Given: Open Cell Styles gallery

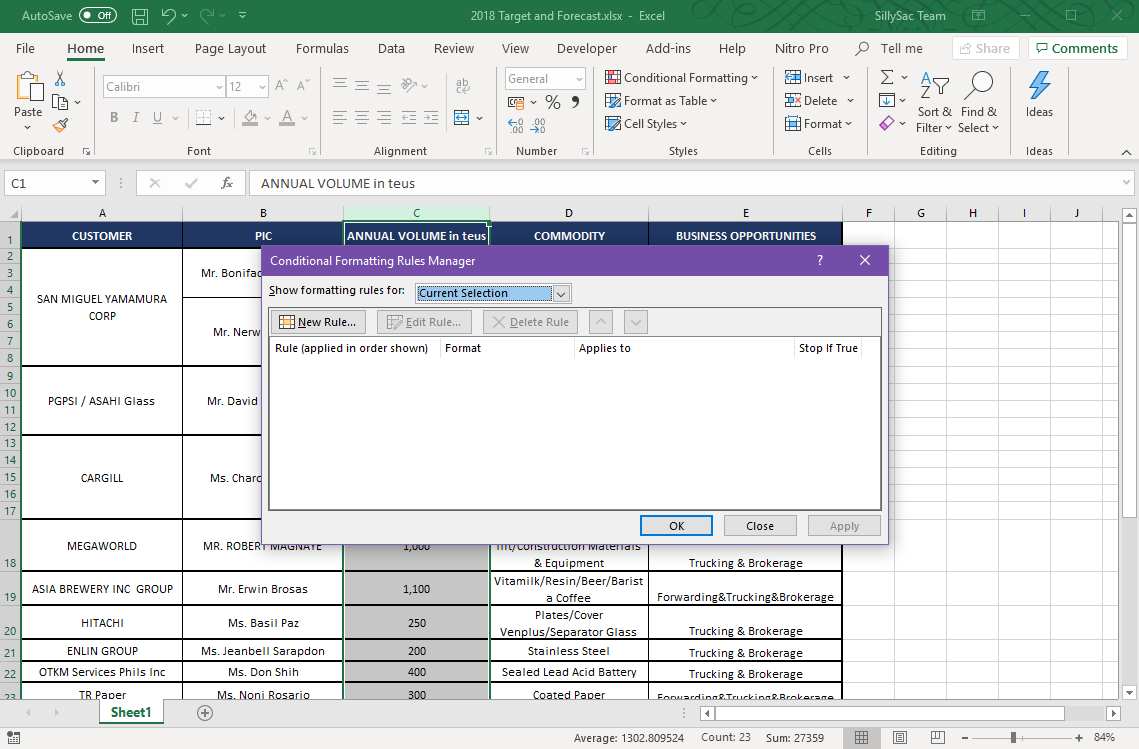Looking at the screenshot, I should point(645,123).
